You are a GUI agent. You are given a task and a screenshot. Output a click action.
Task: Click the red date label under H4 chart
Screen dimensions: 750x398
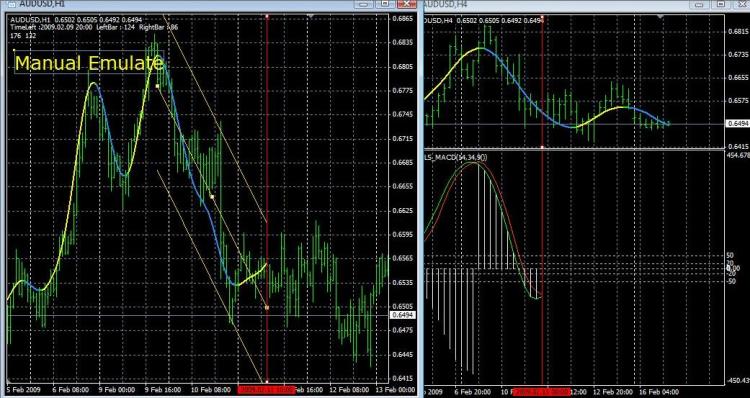pyautogui.click(x=541, y=392)
